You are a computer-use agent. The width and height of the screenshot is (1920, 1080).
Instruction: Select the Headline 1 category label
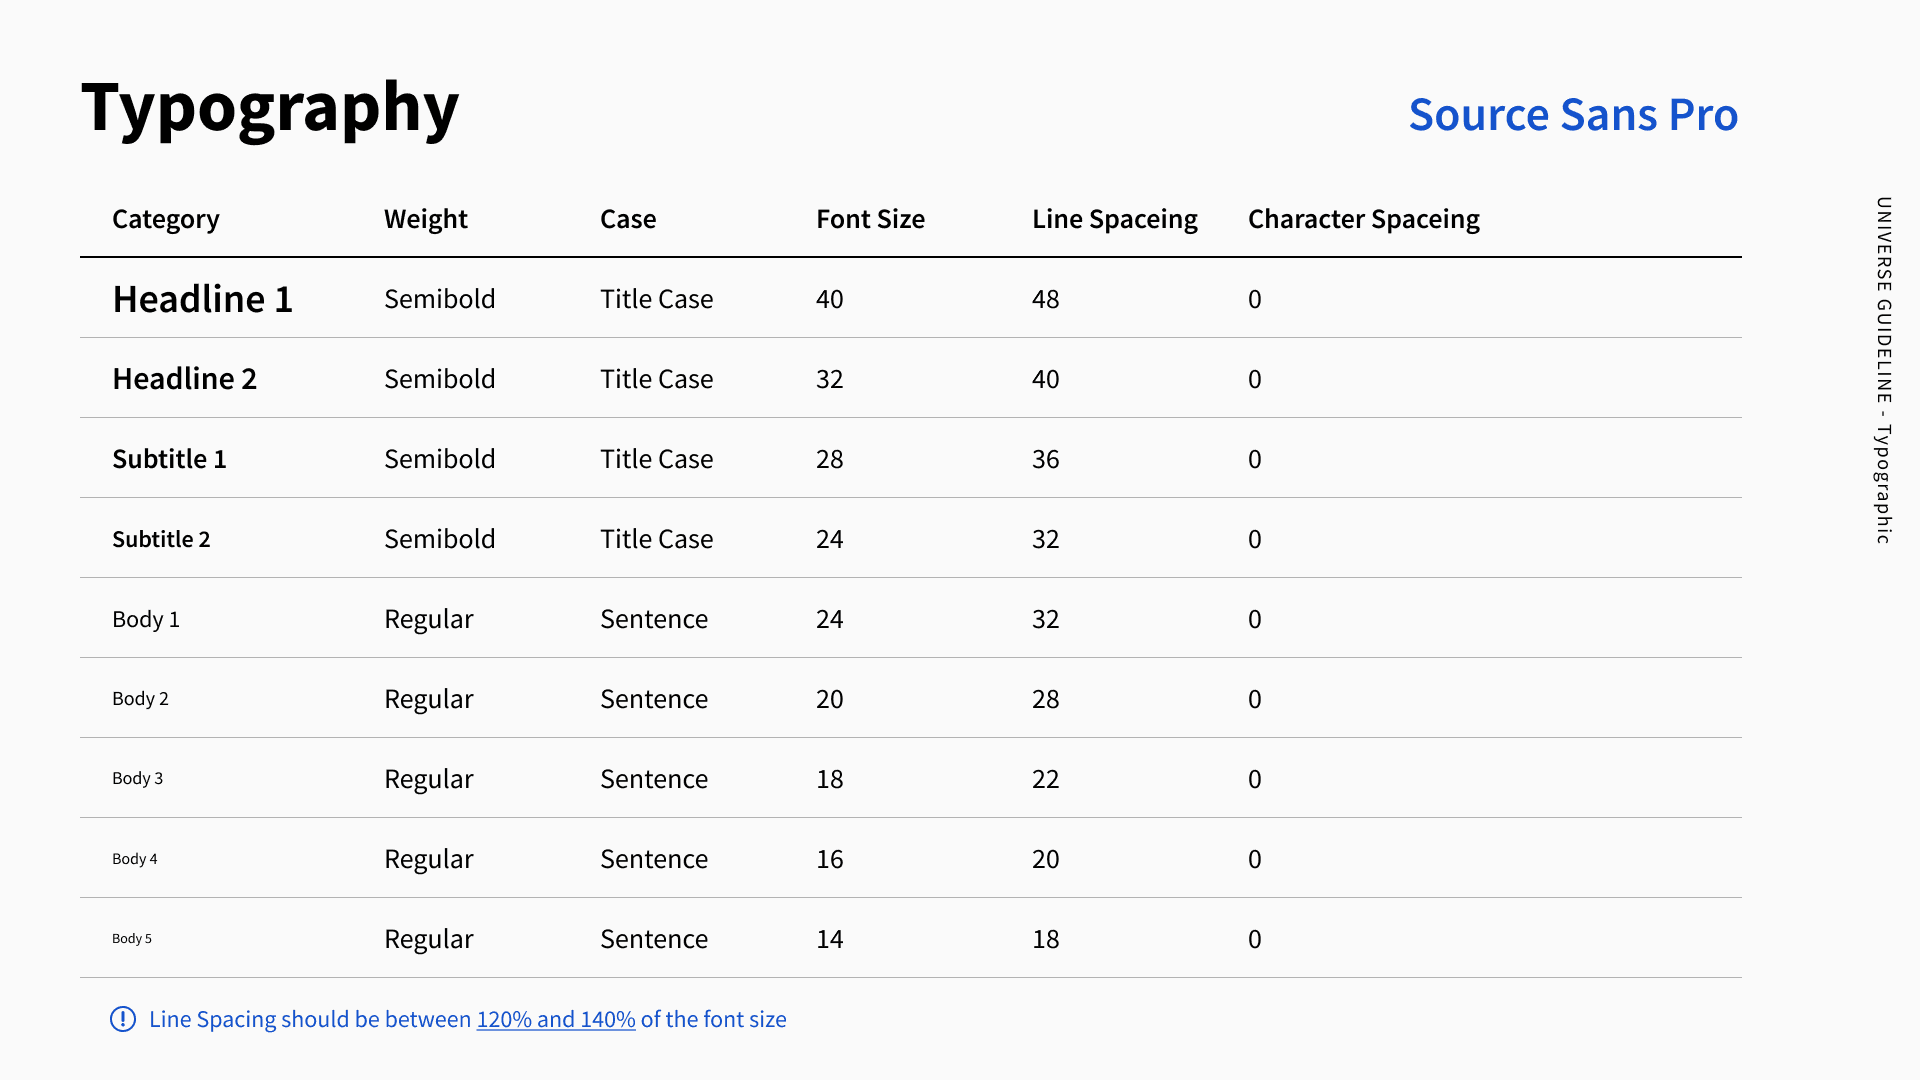click(202, 299)
